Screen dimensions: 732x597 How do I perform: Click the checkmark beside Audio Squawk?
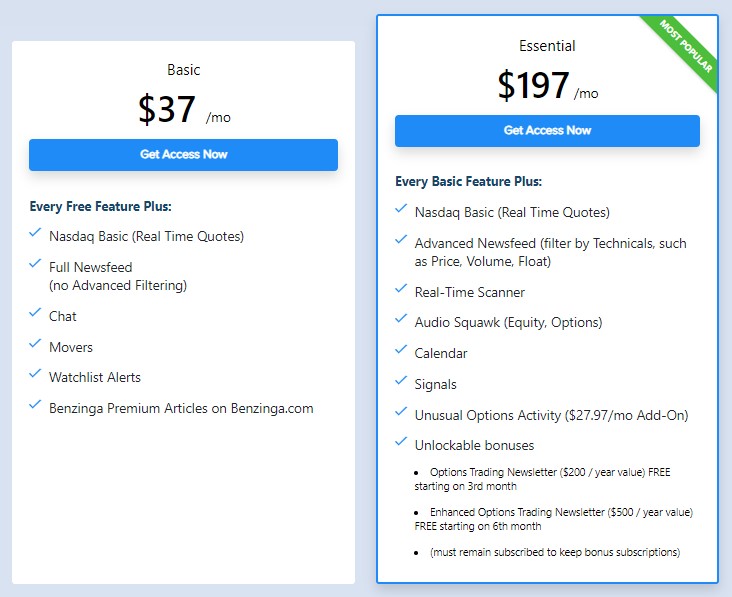point(402,320)
